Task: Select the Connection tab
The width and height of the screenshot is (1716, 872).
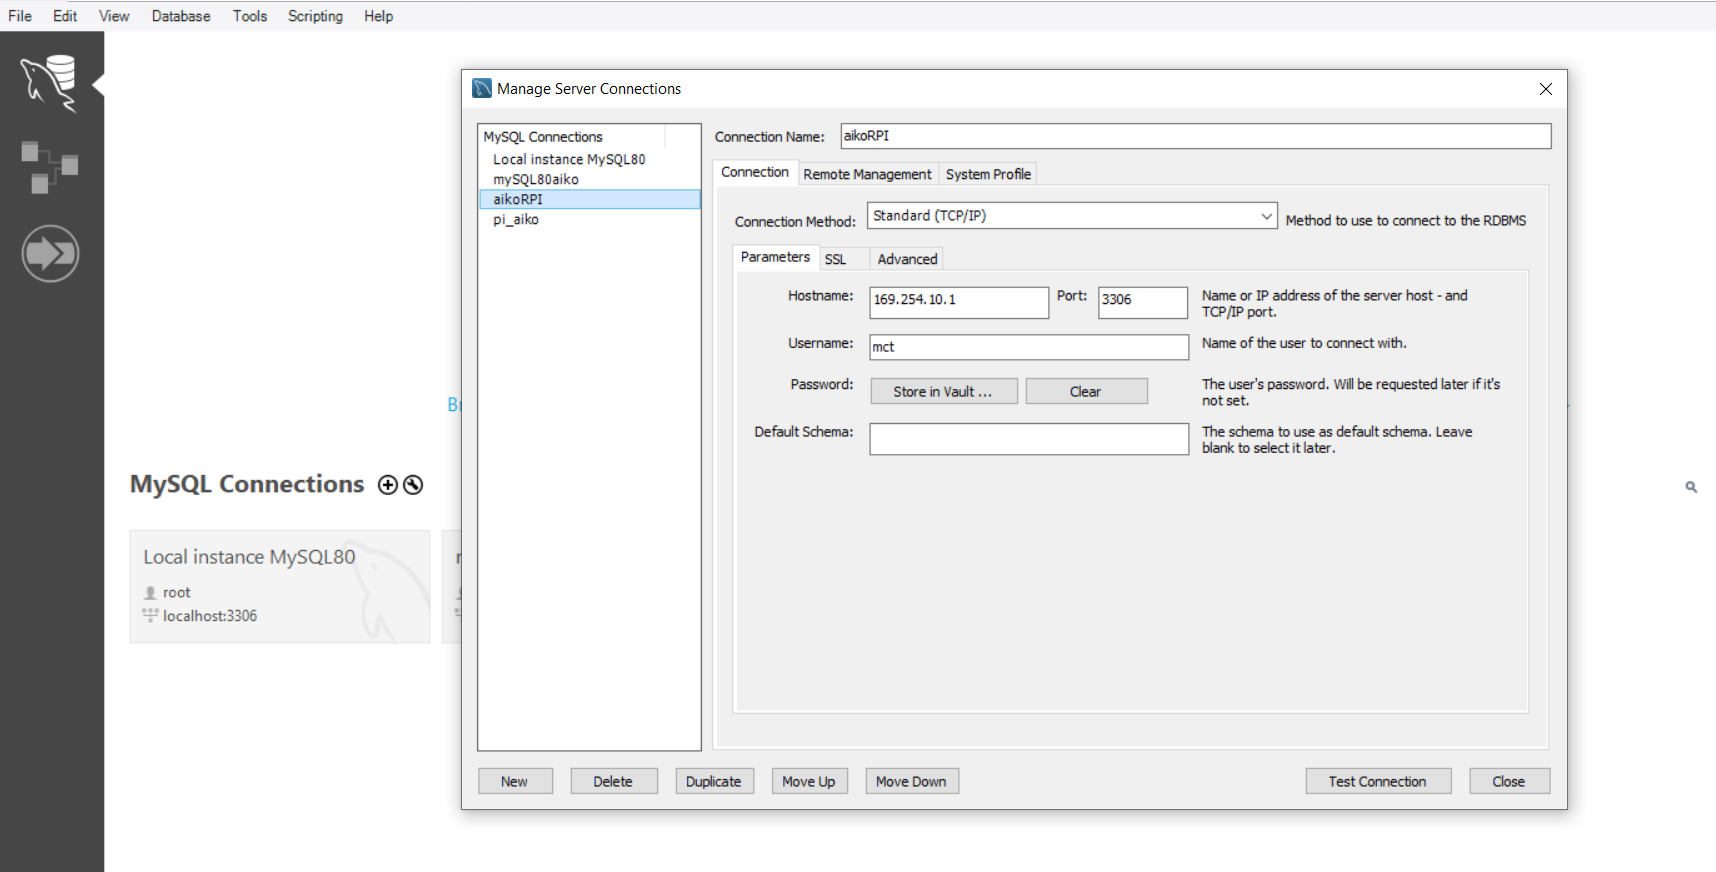Action: (x=755, y=172)
